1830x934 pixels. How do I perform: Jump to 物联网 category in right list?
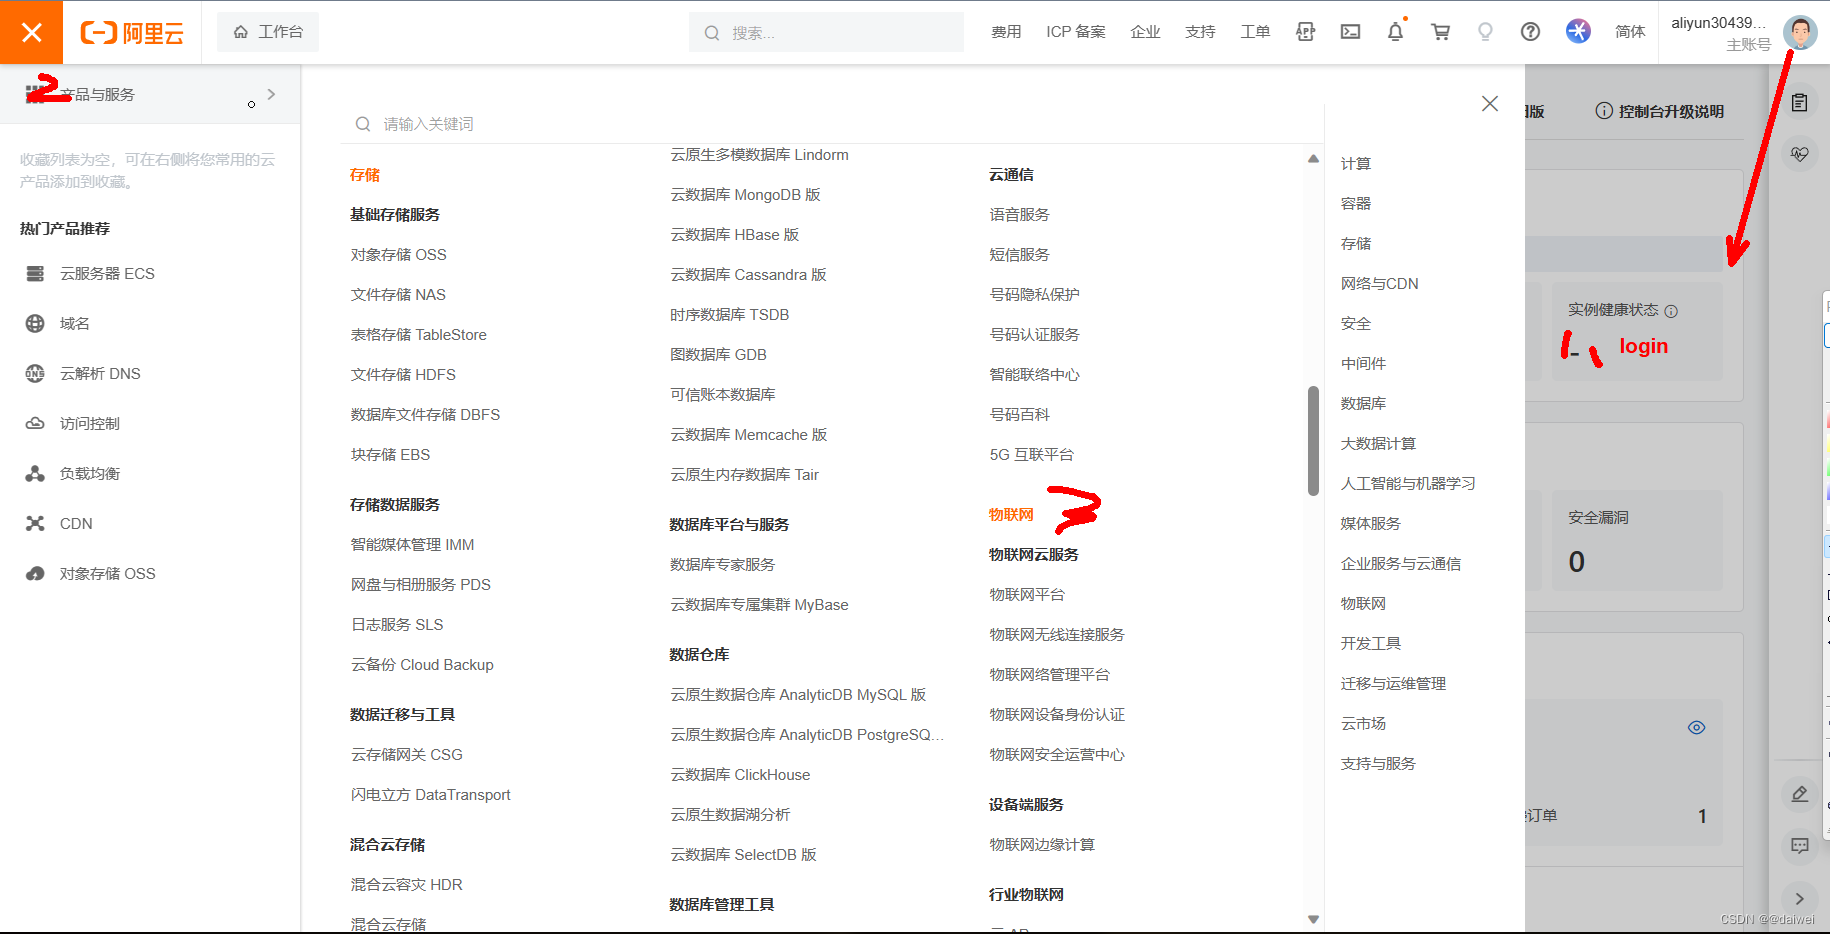click(x=1363, y=604)
